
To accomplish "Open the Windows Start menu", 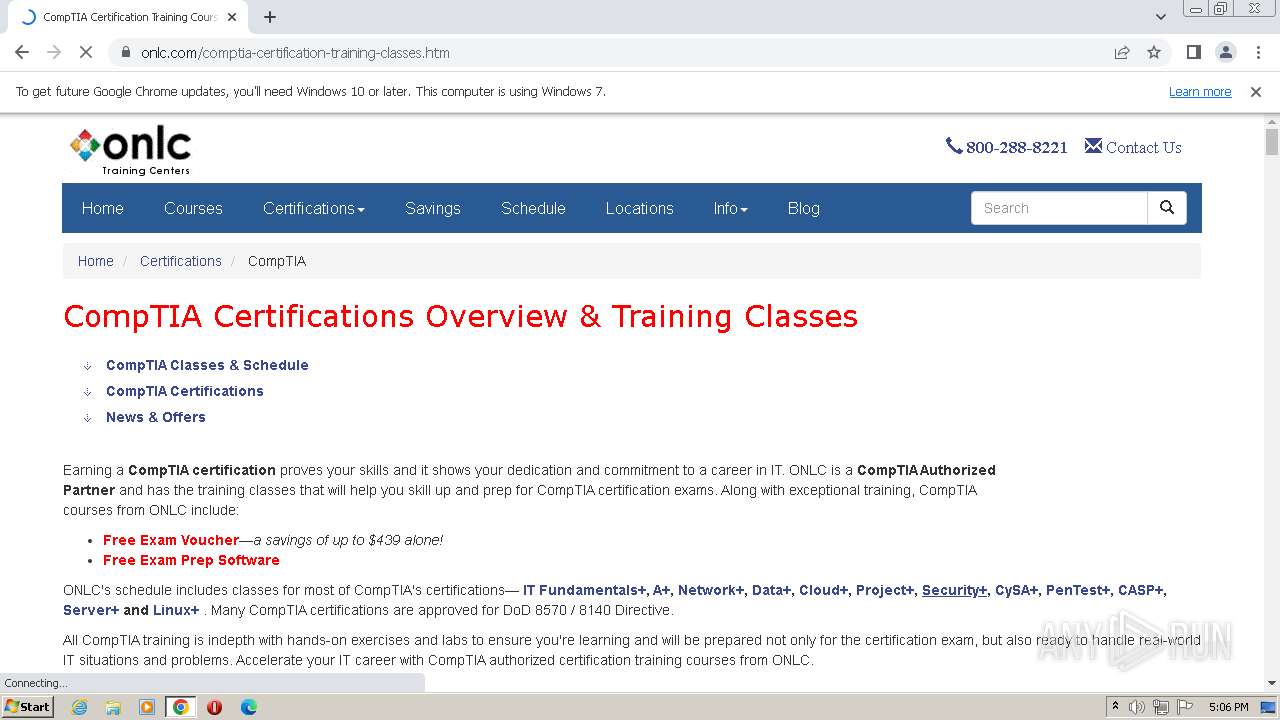I will tap(28, 706).
